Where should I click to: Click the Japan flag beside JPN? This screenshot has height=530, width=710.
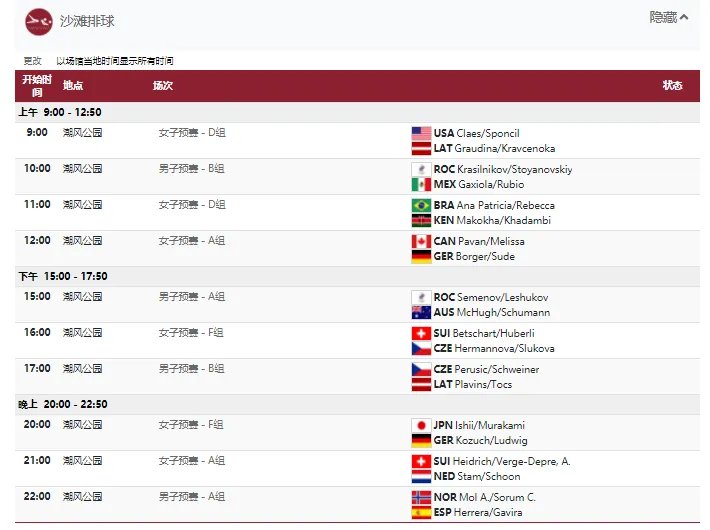coord(421,425)
